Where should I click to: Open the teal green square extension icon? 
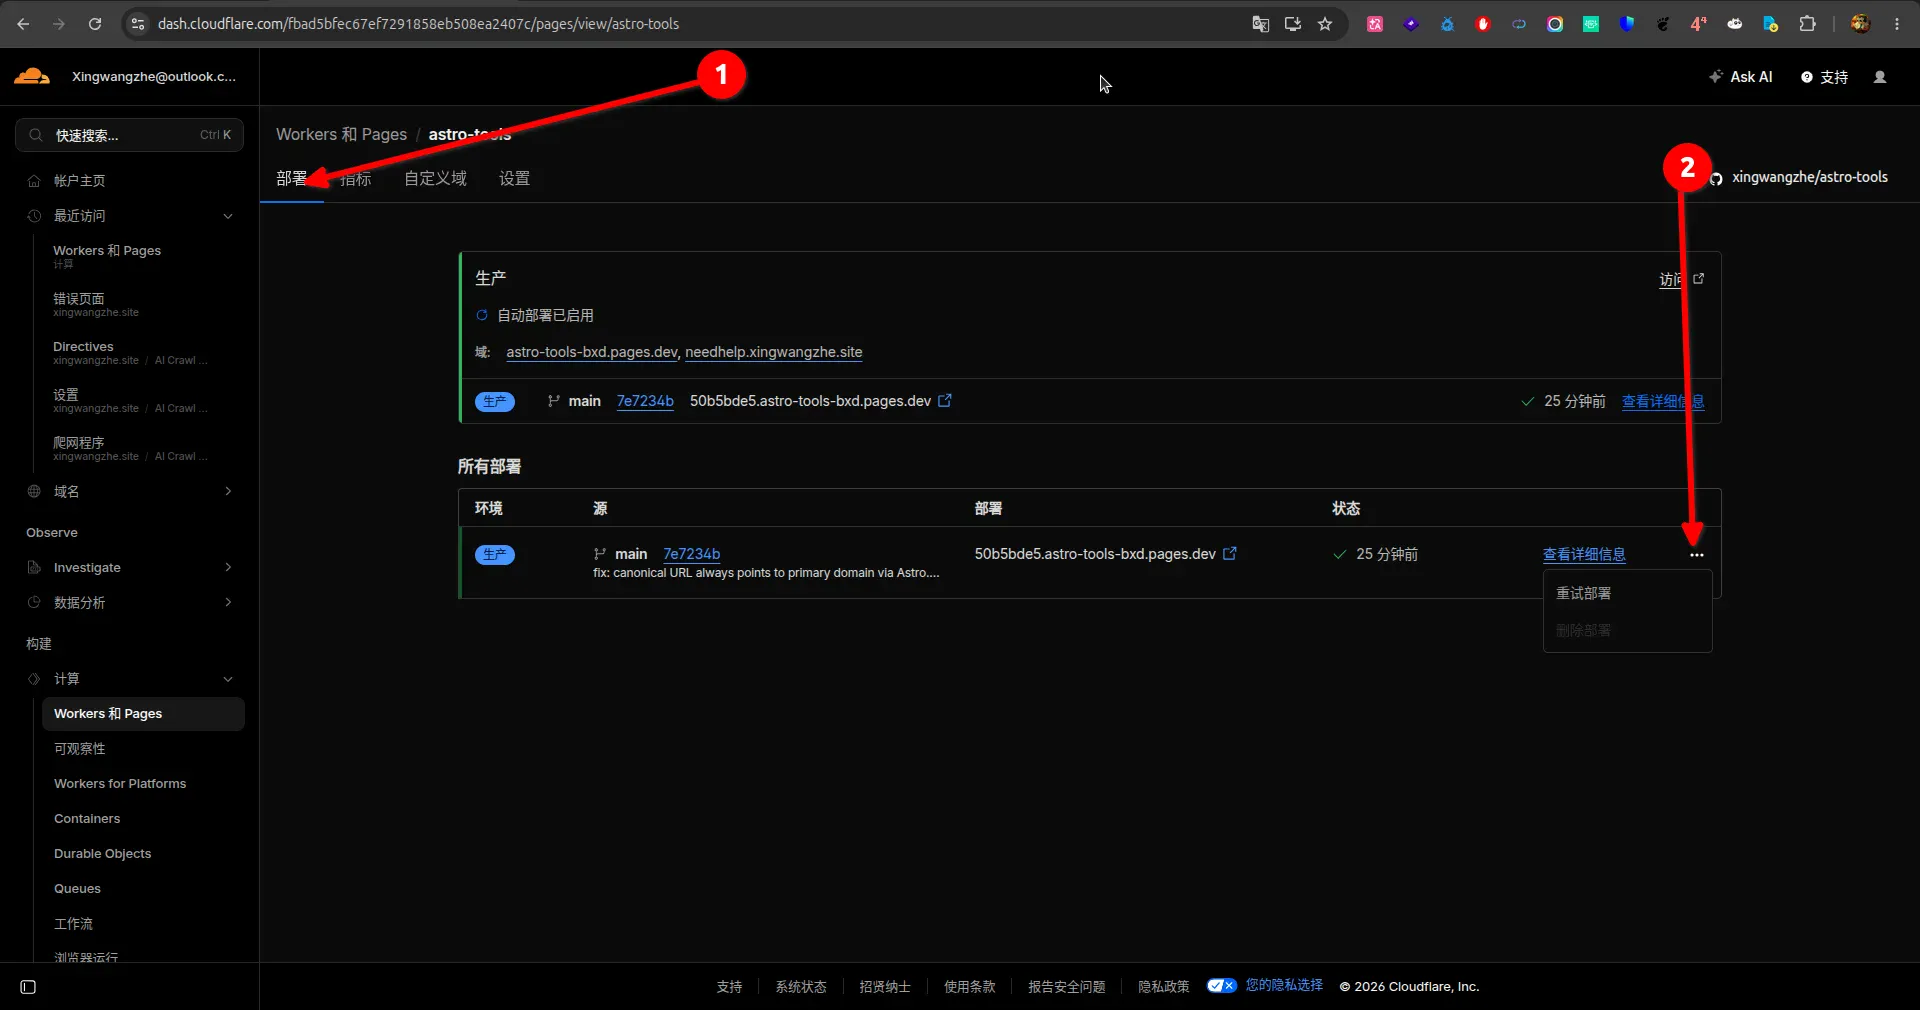click(x=1591, y=24)
